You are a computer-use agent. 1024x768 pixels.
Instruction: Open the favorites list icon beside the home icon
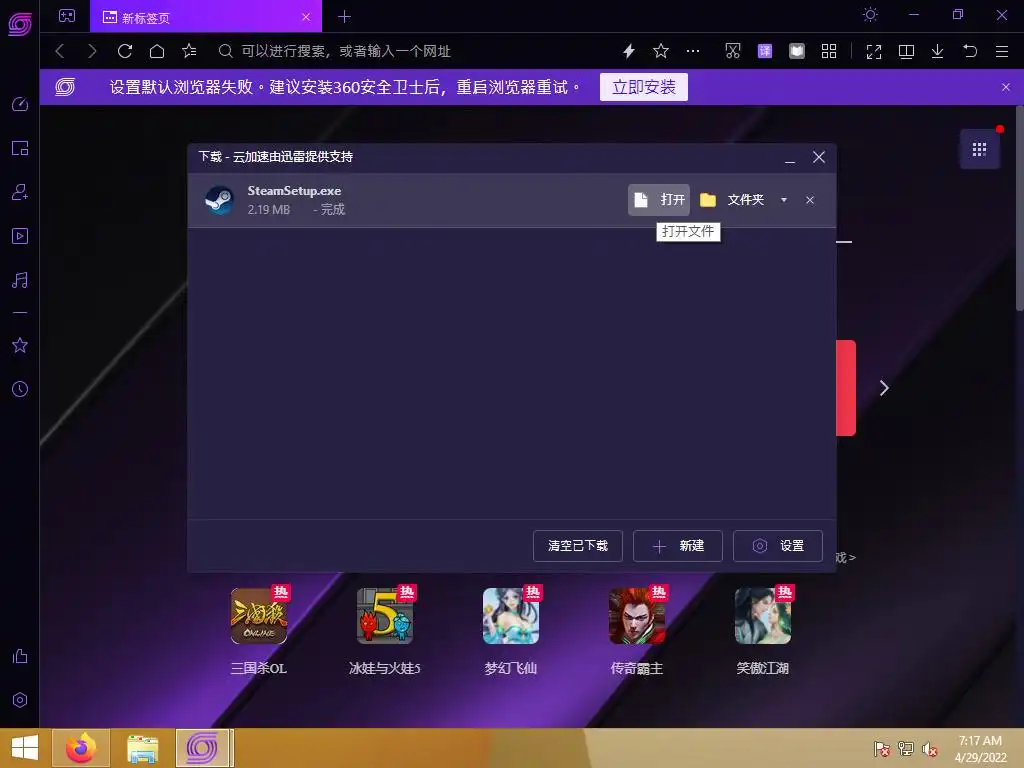click(x=189, y=51)
